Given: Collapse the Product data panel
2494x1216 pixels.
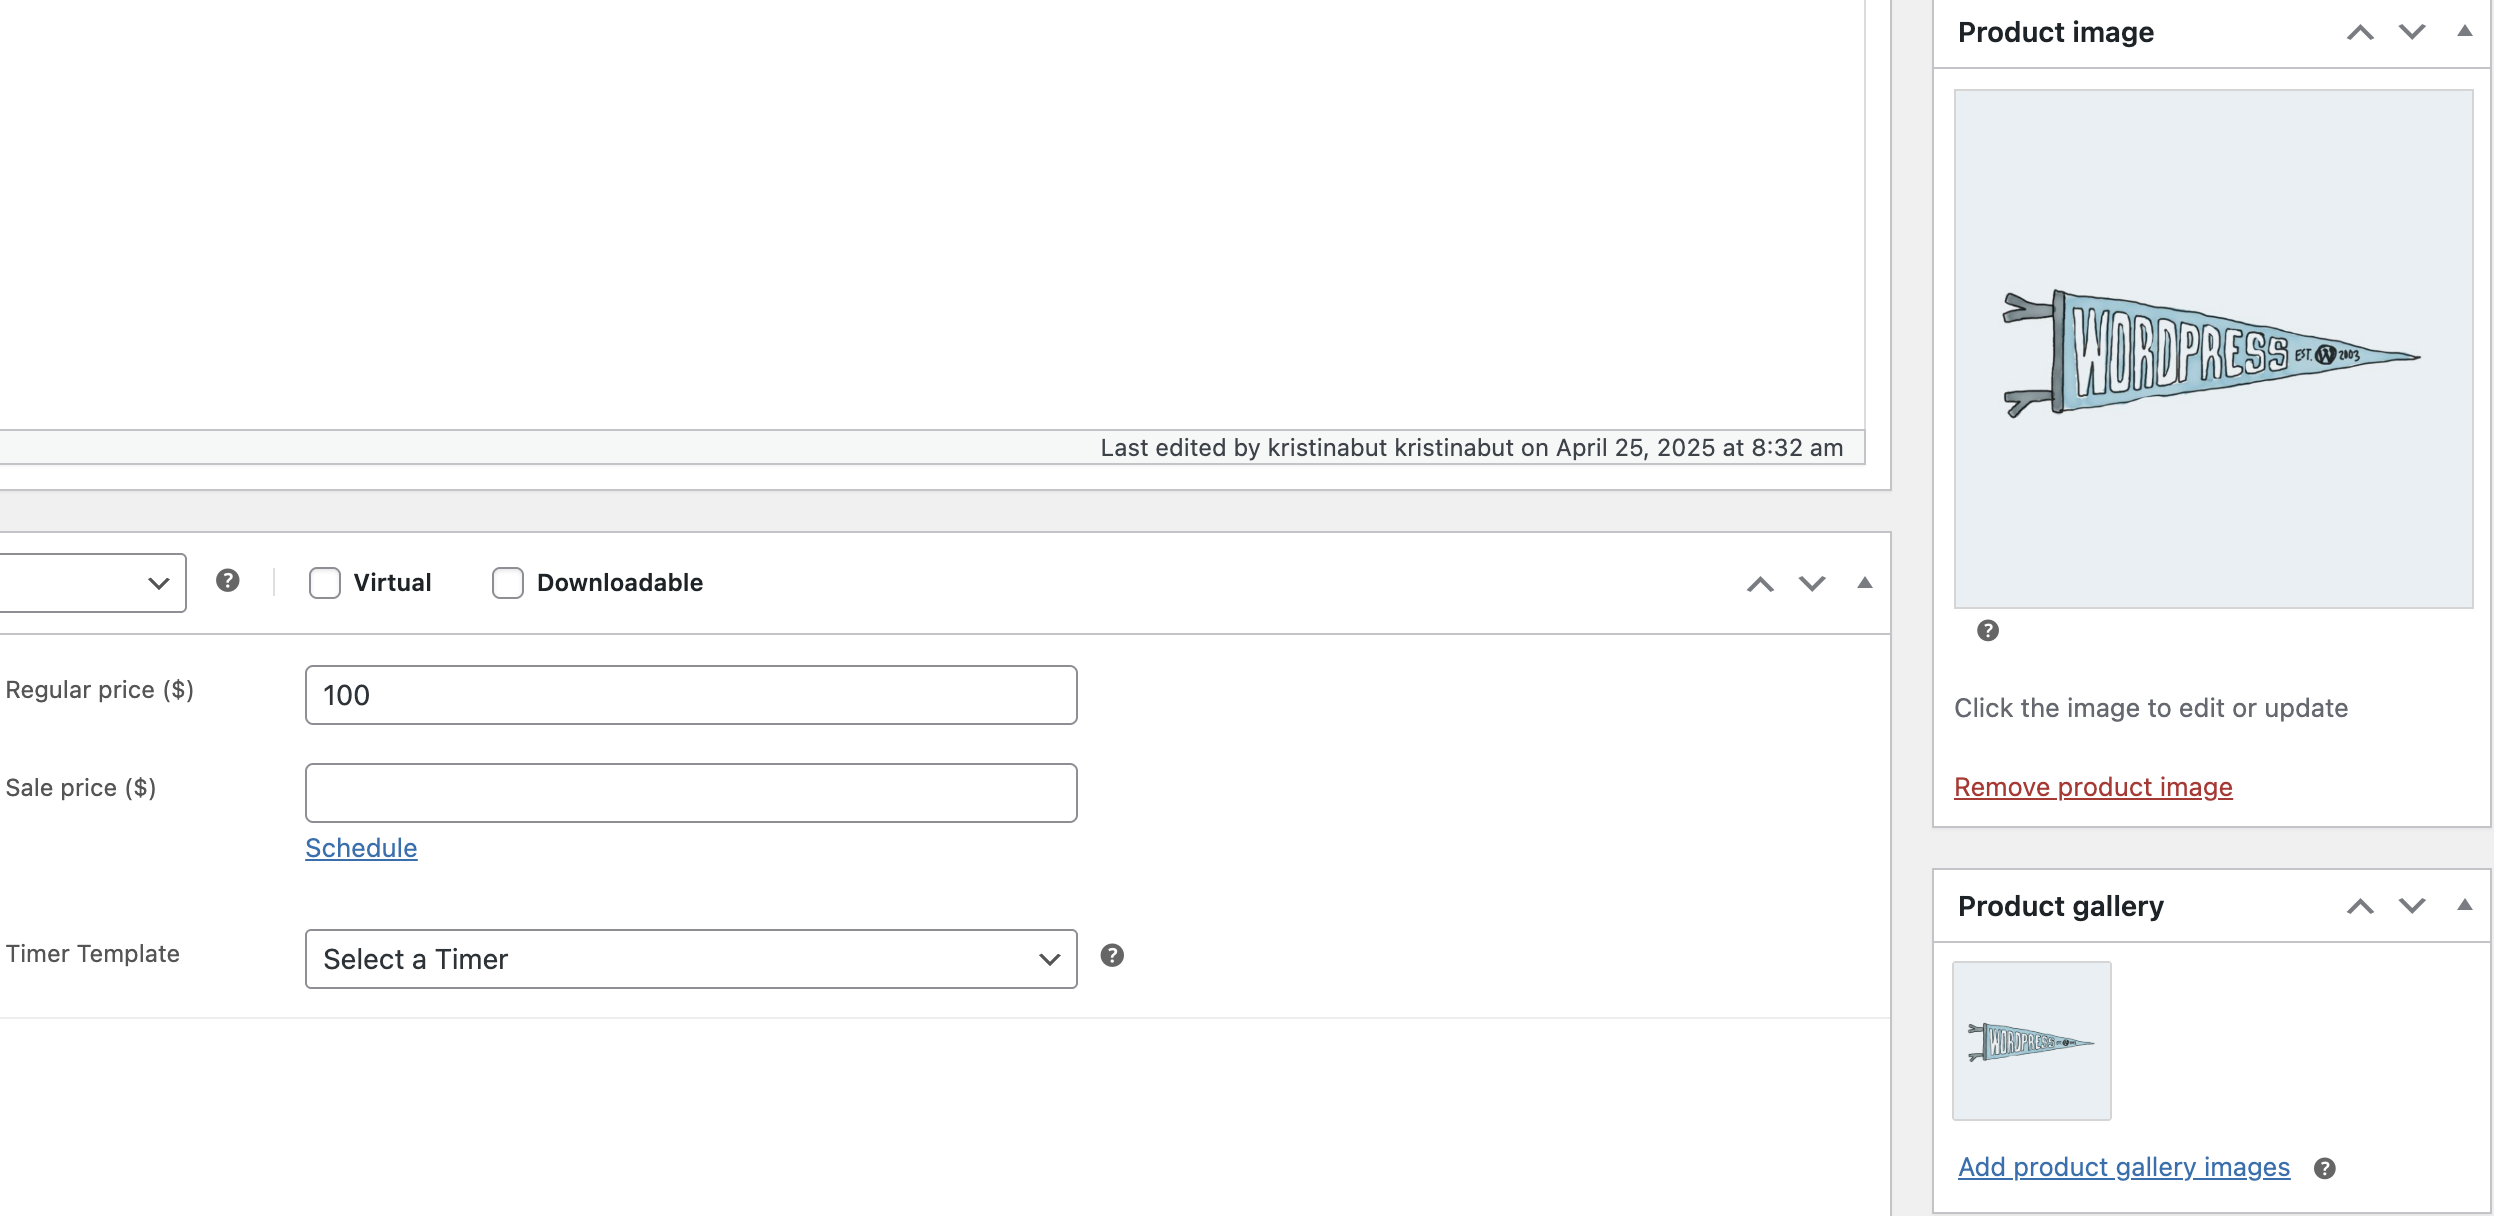Looking at the screenshot, I should pyautogui.click(x=1865, y=583).
